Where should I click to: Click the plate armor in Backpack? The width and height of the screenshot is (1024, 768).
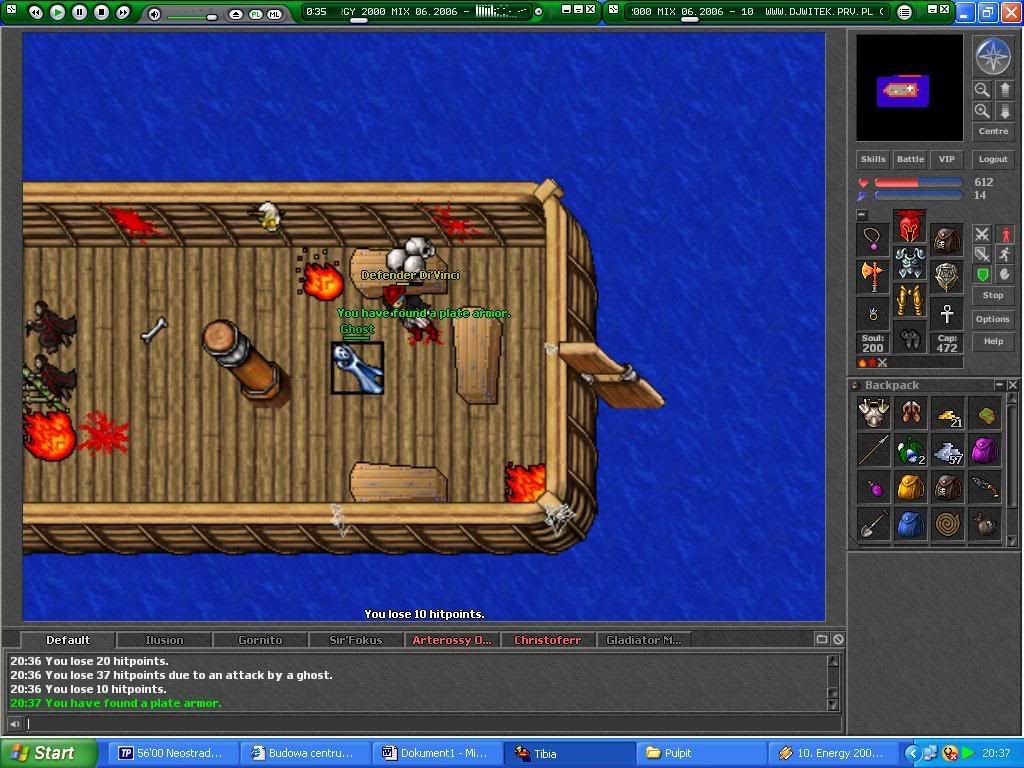click(874, 413)
